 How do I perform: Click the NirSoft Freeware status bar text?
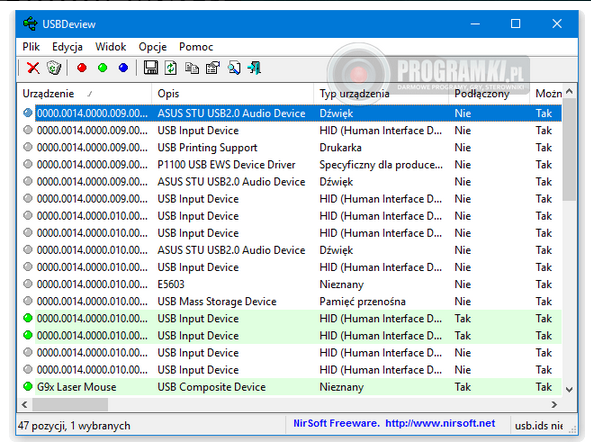point(337,423)
